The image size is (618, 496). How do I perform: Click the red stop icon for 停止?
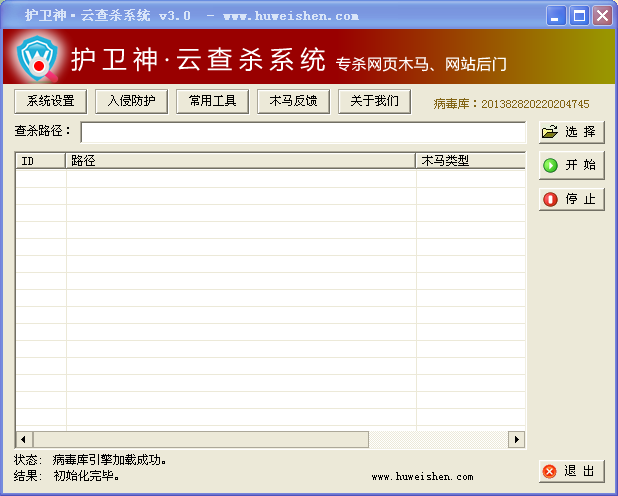click(550, 199)
